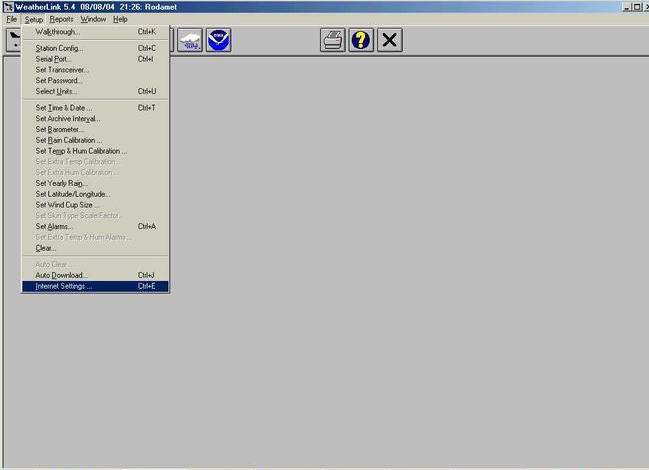Choose Clear from Setup menu

[x=95, y=248]
